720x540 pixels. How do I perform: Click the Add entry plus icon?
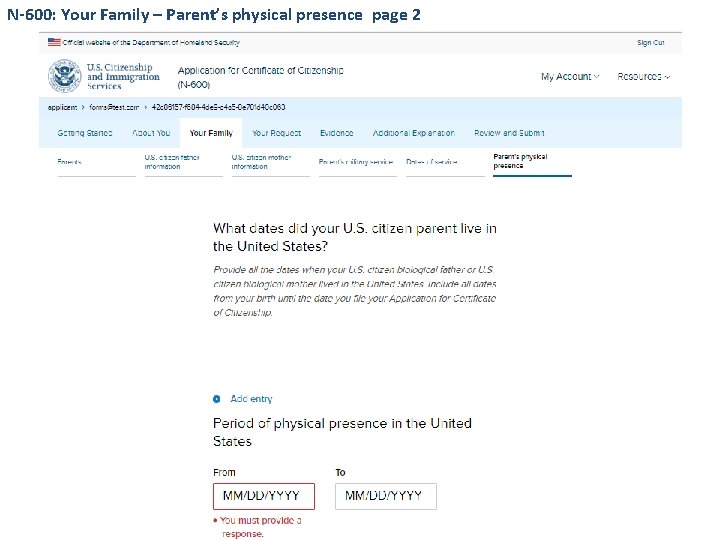point(217,399)
